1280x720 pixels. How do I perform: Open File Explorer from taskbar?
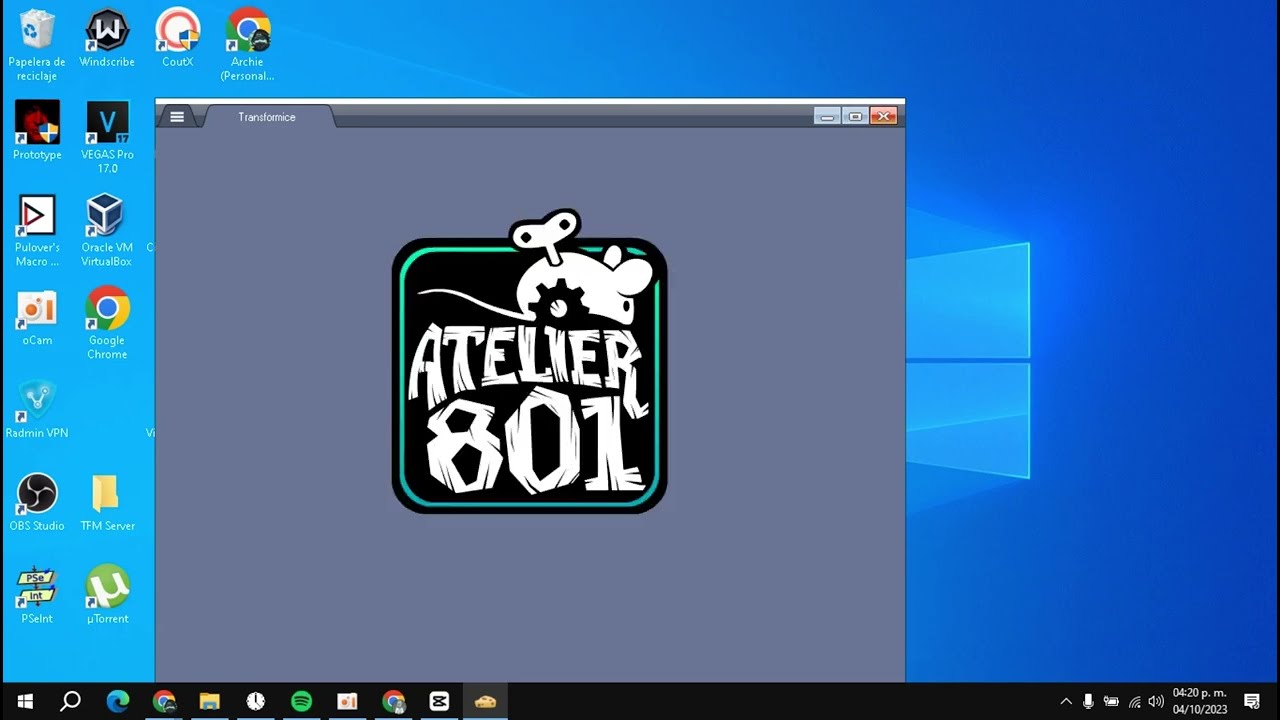(x=210, y=701)
